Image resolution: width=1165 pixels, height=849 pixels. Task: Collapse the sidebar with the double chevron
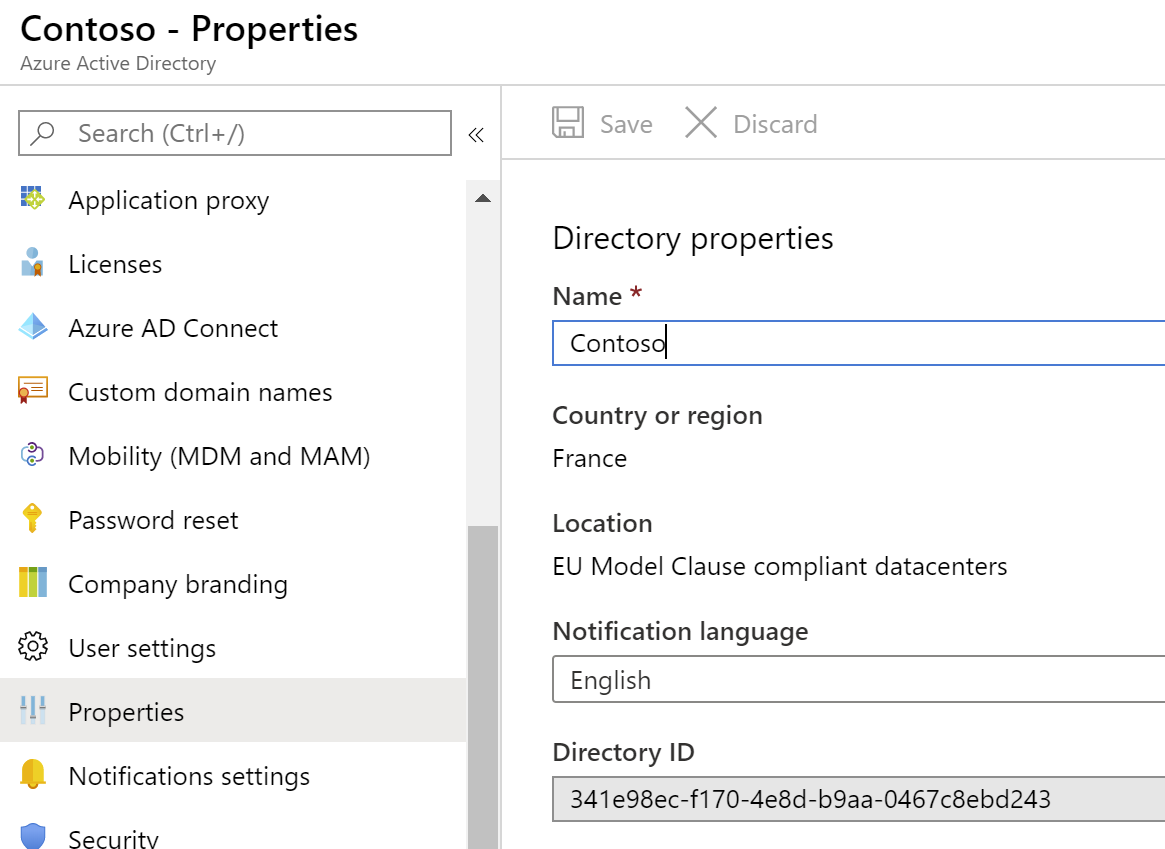(x=476, y=134)
